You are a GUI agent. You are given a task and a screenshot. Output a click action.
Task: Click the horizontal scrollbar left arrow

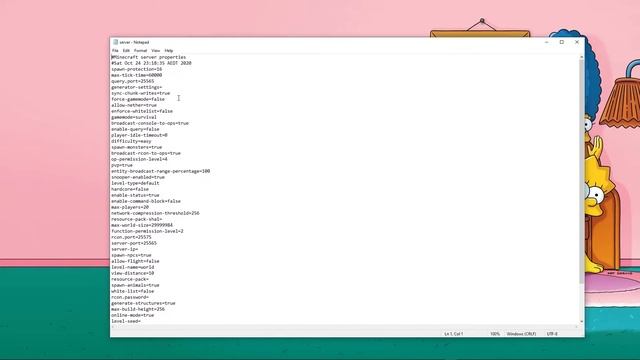(113, 327)
